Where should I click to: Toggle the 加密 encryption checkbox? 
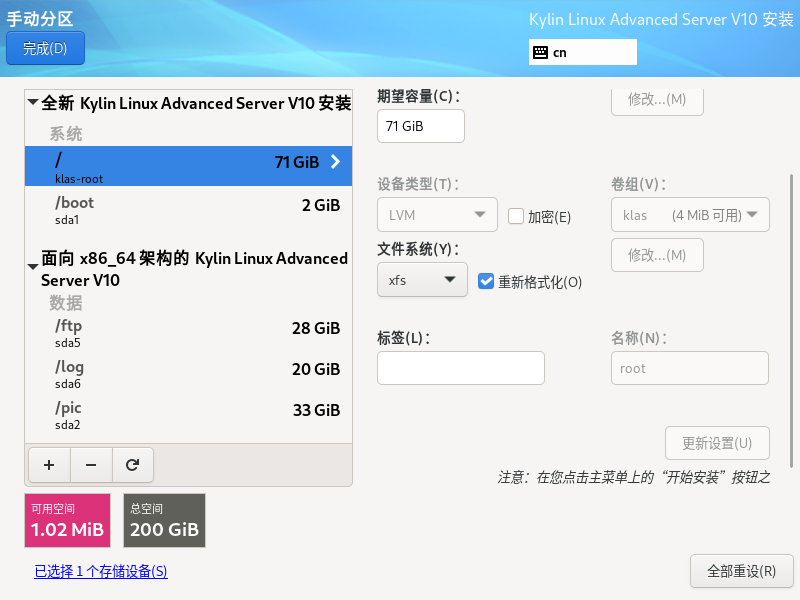(516, 216)
